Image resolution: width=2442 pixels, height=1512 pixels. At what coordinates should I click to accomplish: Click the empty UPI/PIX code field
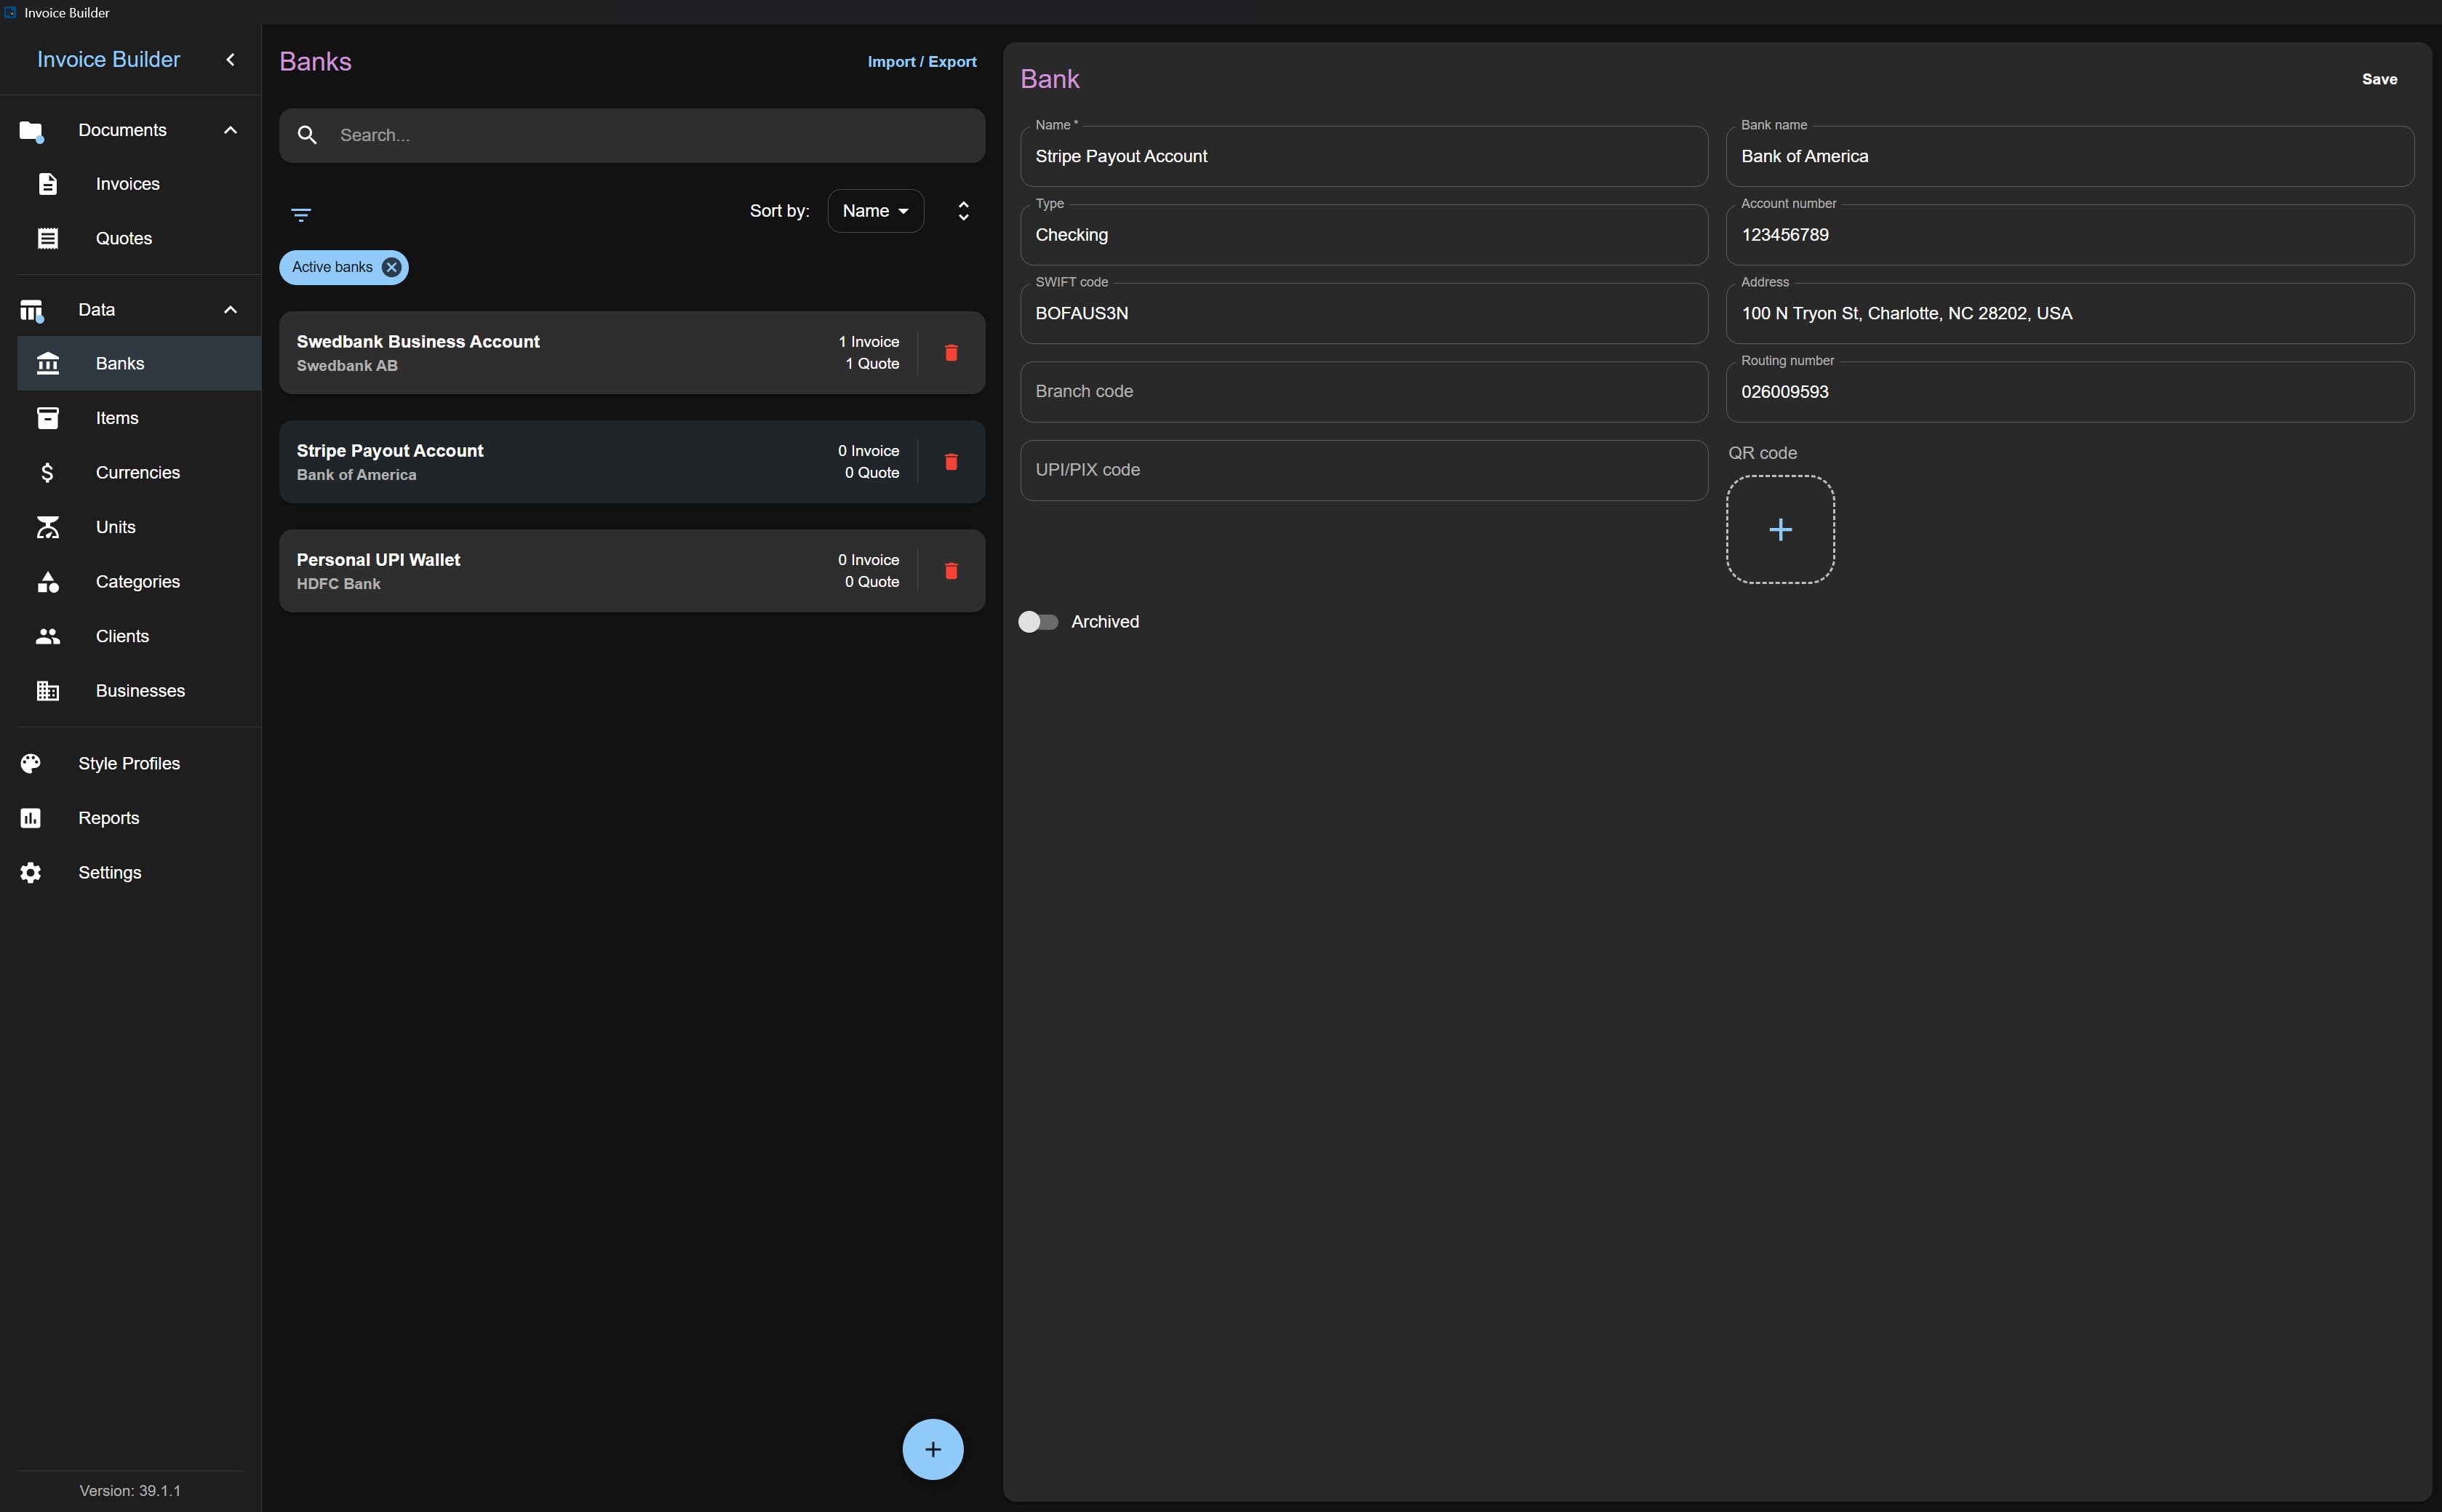[1364, 470]
